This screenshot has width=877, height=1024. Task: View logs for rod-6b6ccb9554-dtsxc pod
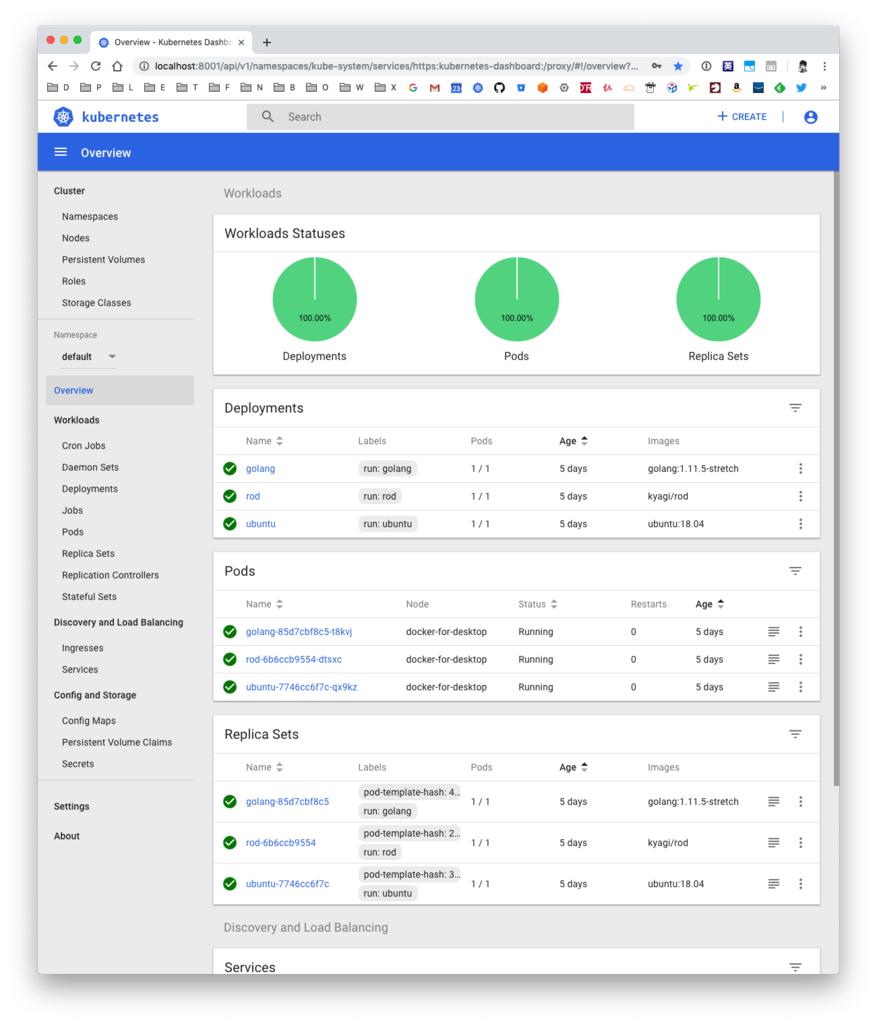(x=773, y=659)
